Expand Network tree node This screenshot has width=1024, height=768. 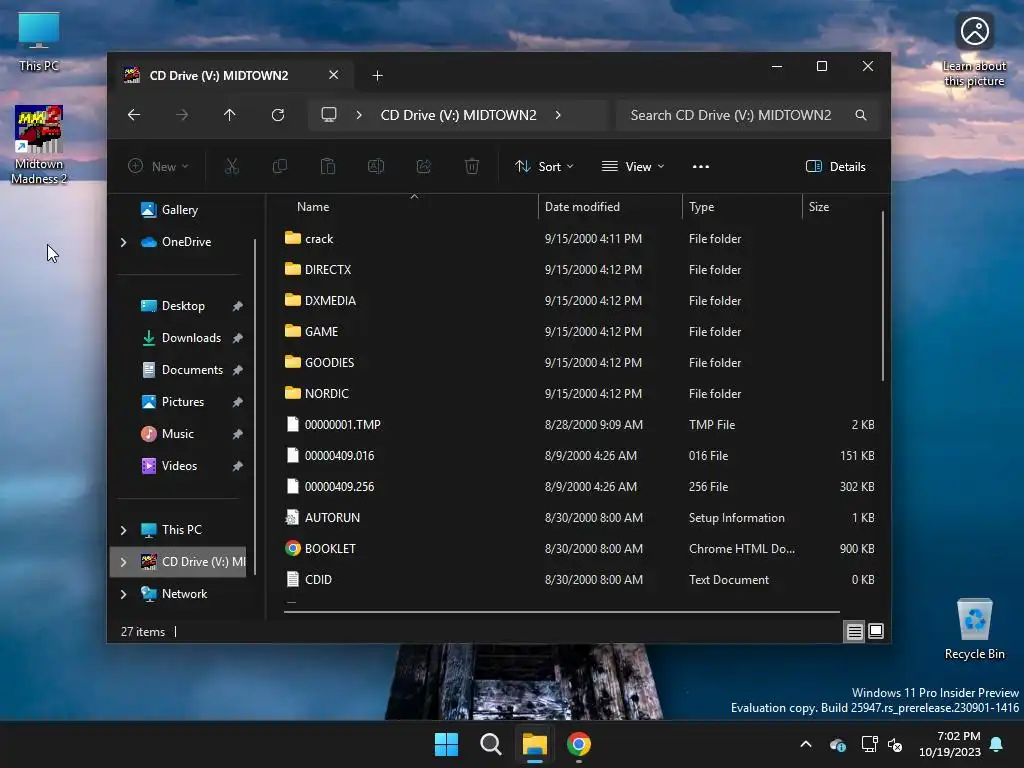(x=123, y=594)
